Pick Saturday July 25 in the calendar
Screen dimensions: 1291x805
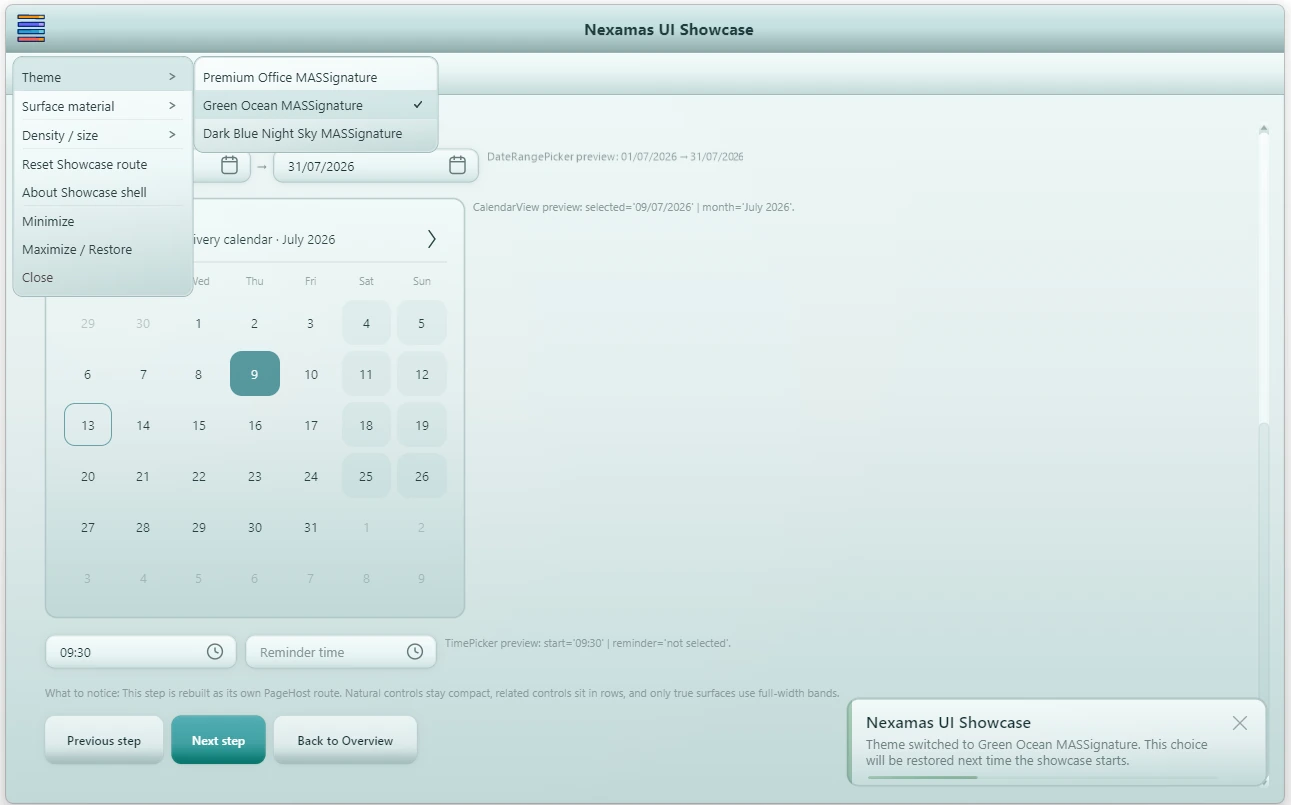366,476
